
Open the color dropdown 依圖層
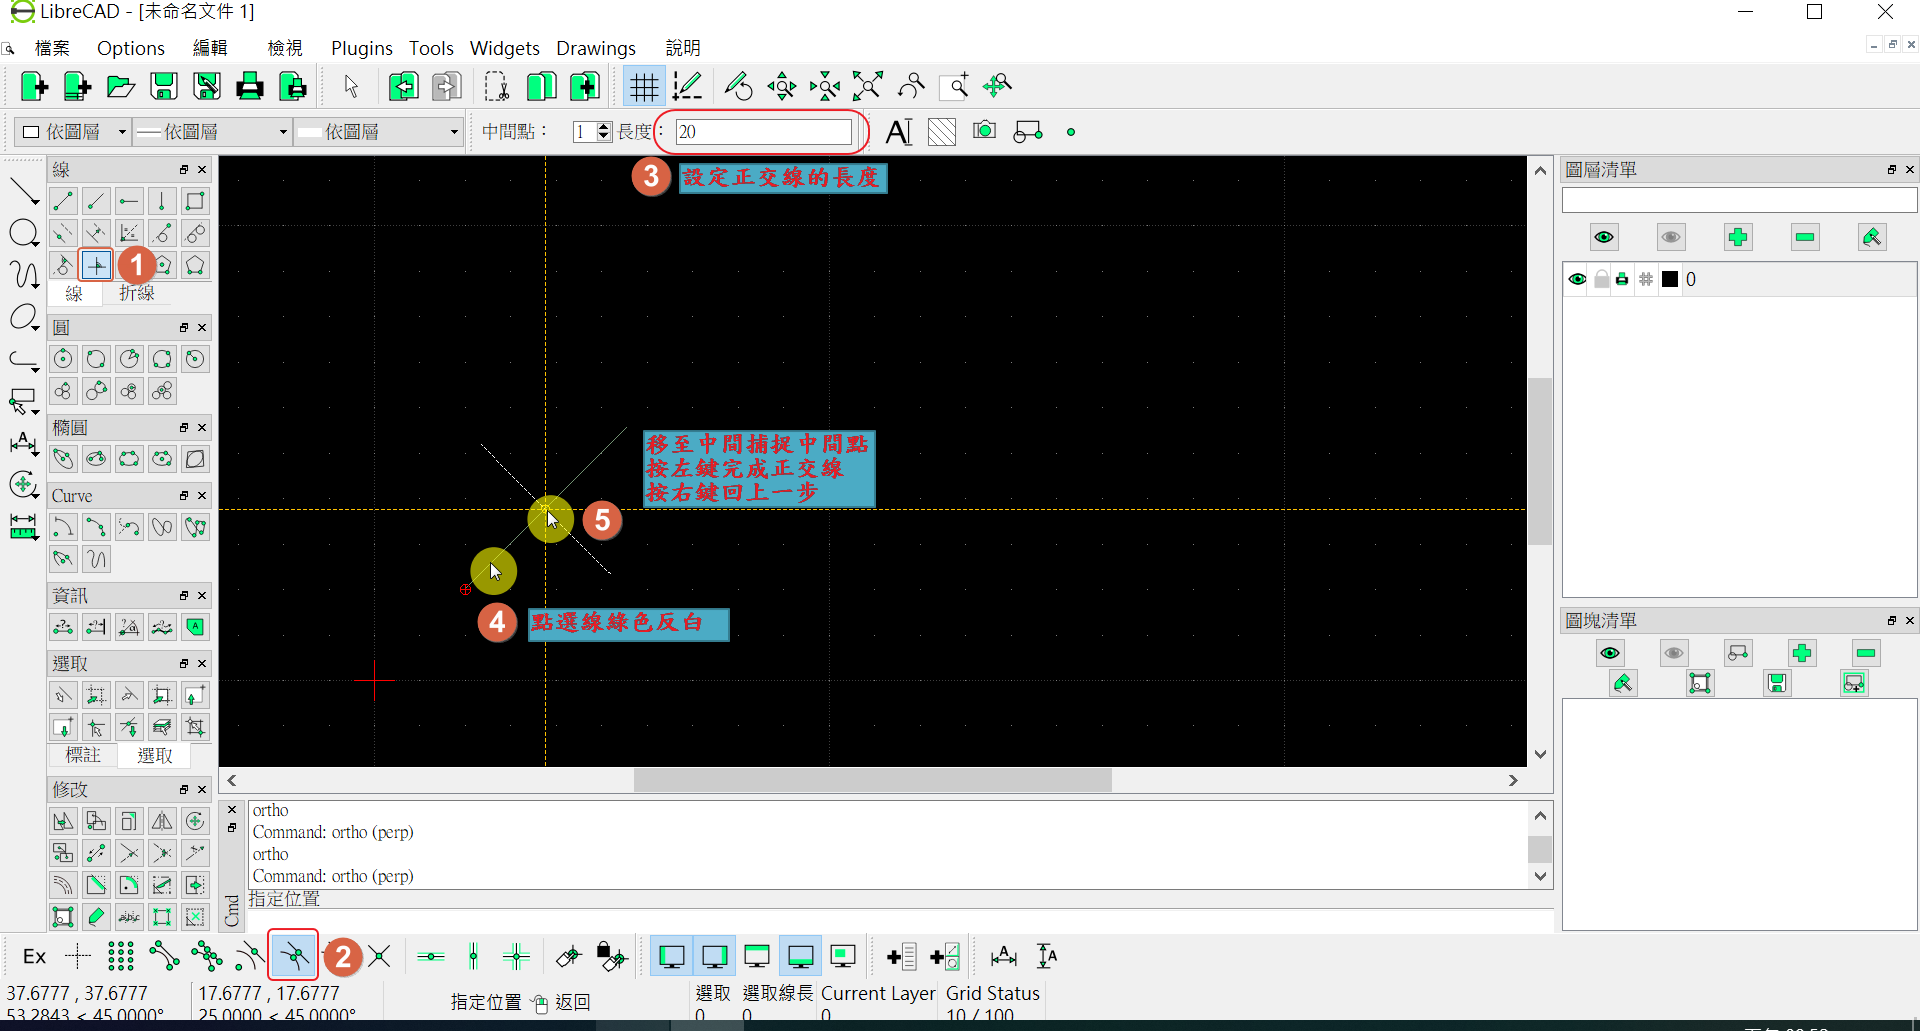coord(74,132)
